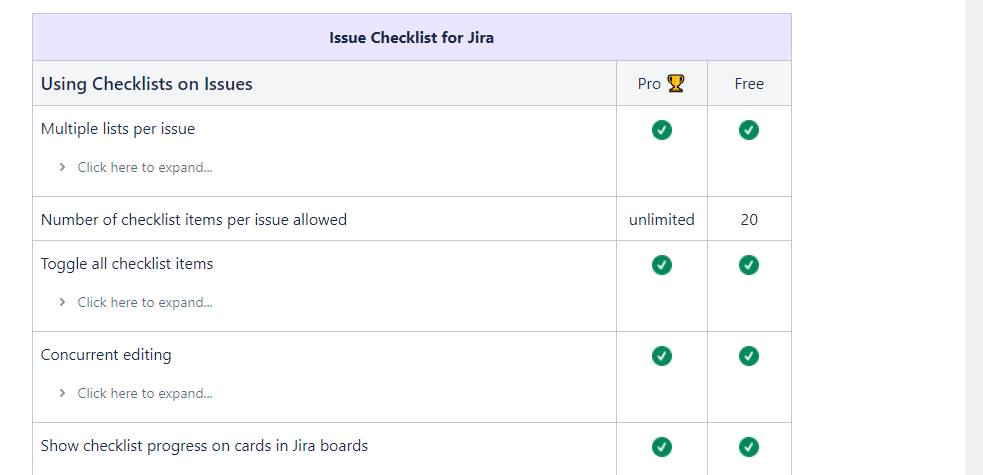This screenshot has height=475, width=983.
Task: Click Pro checkmark for checklist progress on cards
Action: click(661, 447)
